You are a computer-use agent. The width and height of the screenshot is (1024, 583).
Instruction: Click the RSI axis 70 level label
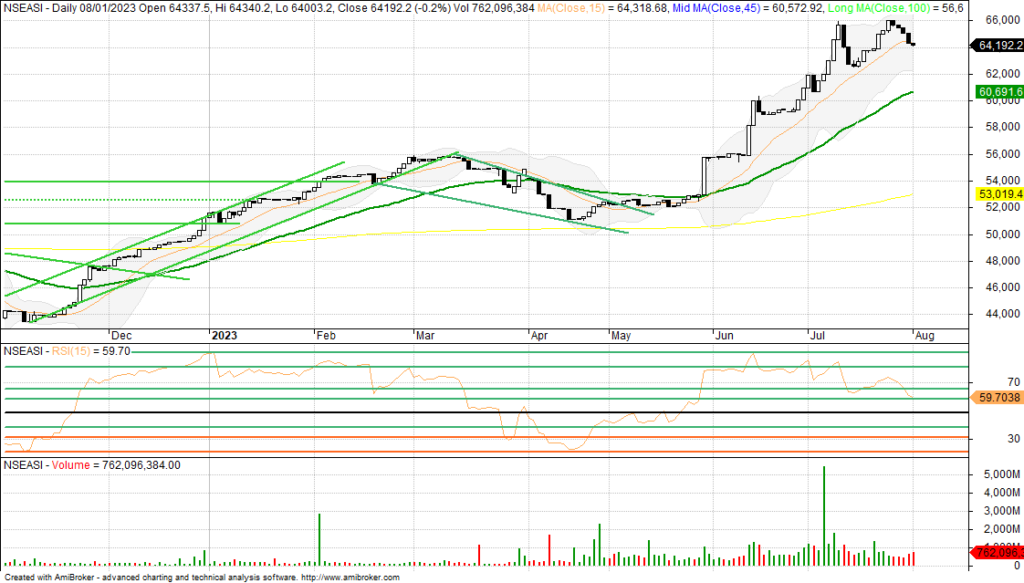click(985, 382)
